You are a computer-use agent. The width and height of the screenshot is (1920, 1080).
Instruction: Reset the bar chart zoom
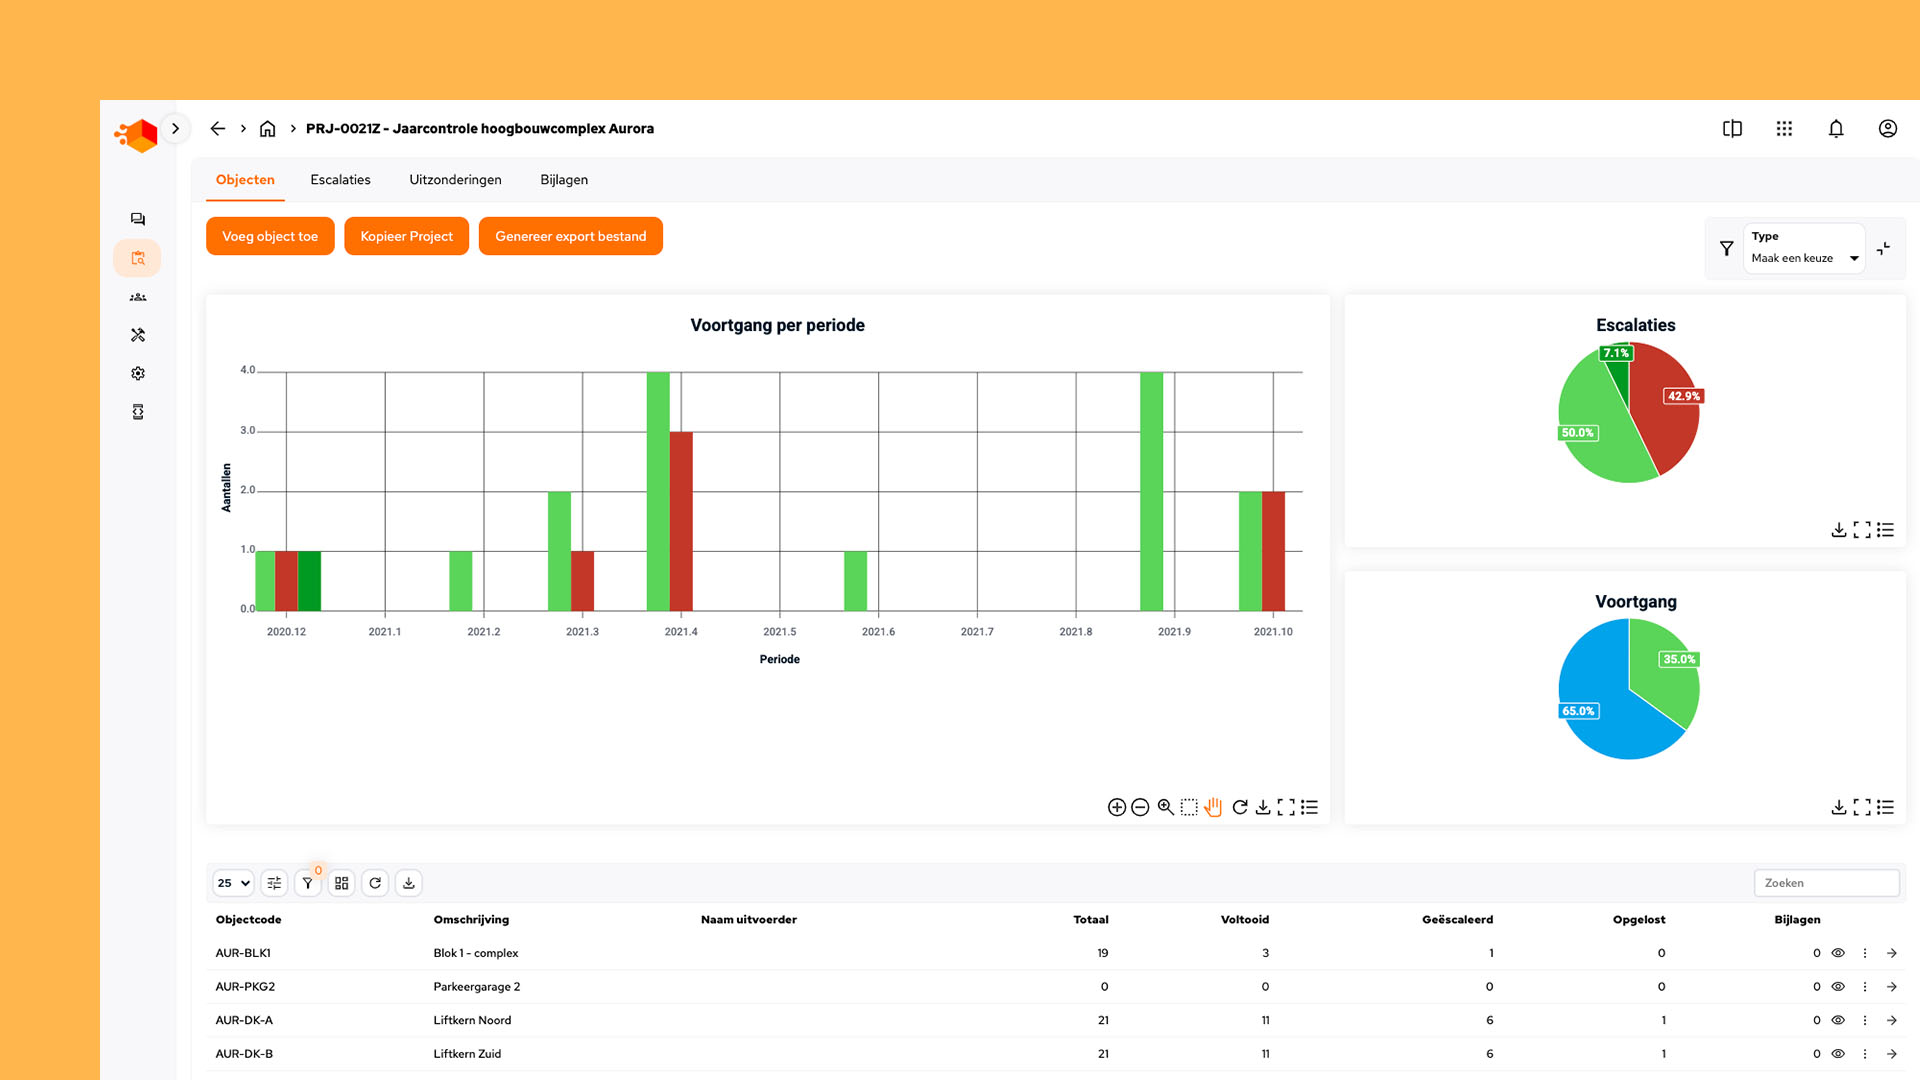coord(1240,807)
